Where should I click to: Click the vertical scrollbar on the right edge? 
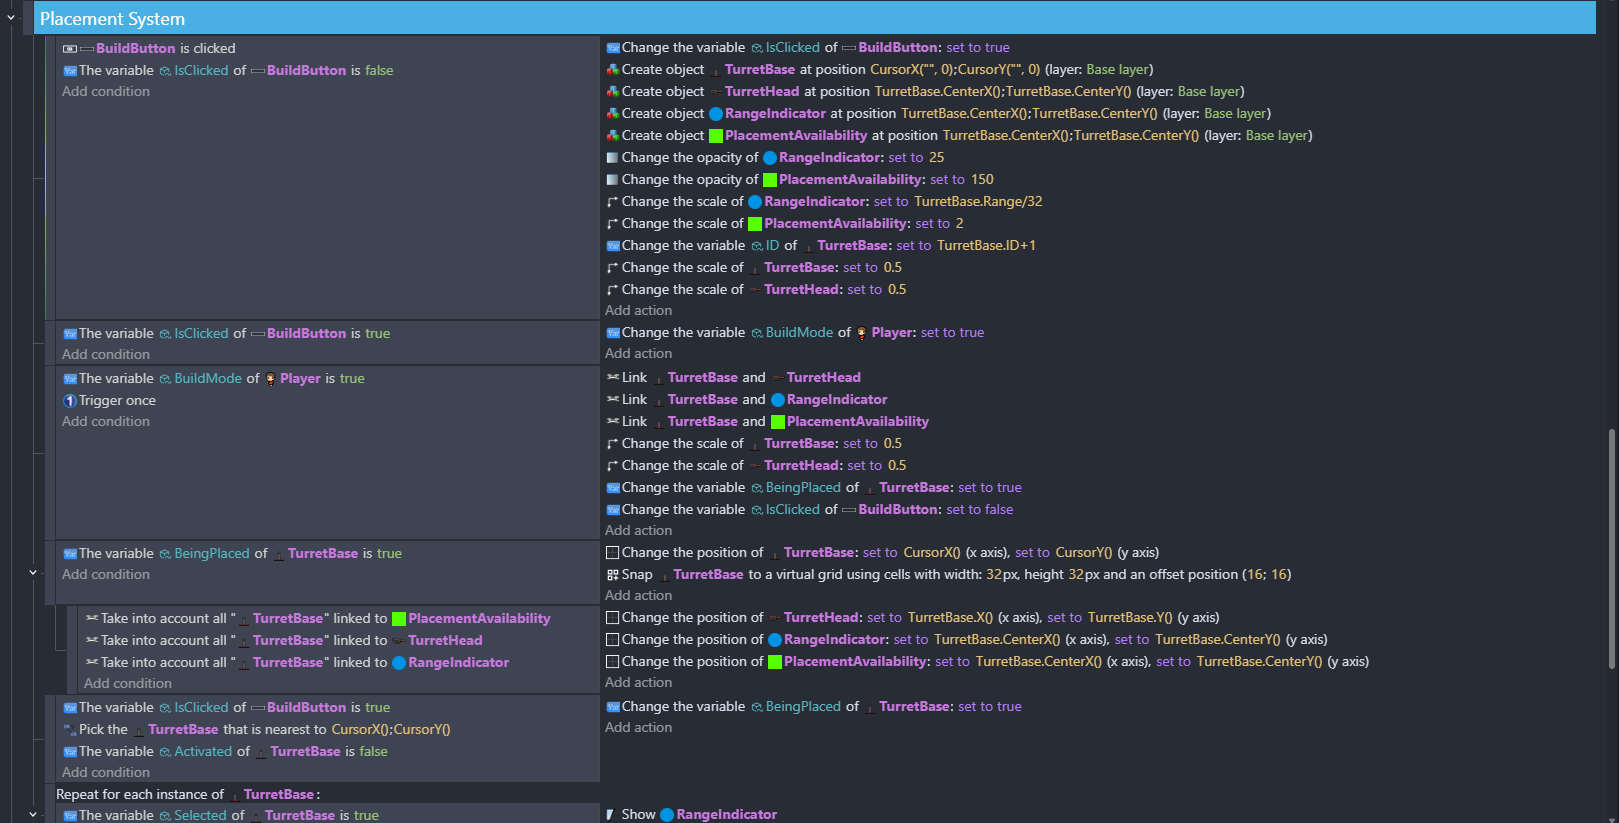[1611, 548]
